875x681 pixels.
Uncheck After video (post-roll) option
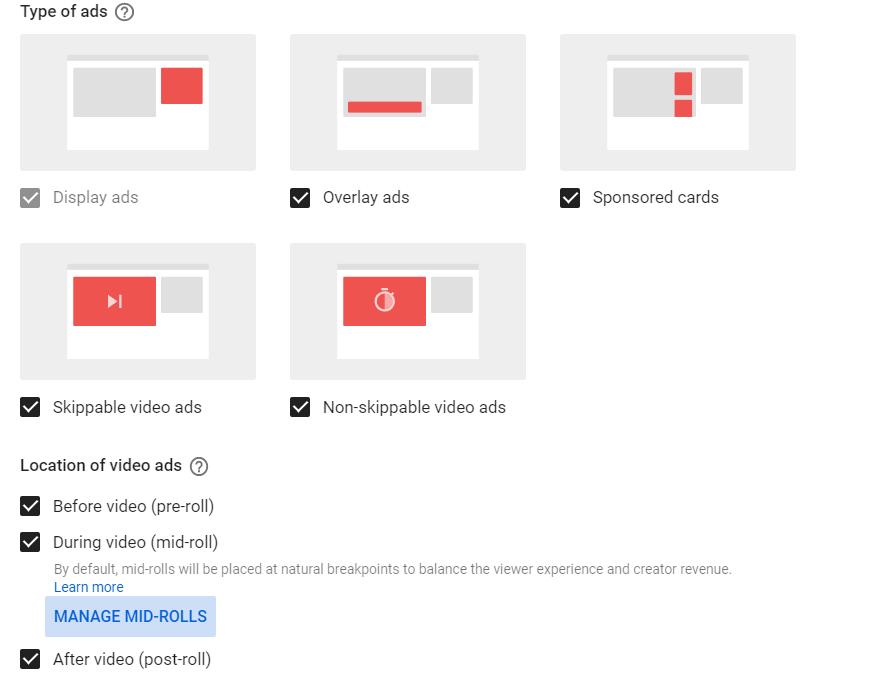(30, 660)
